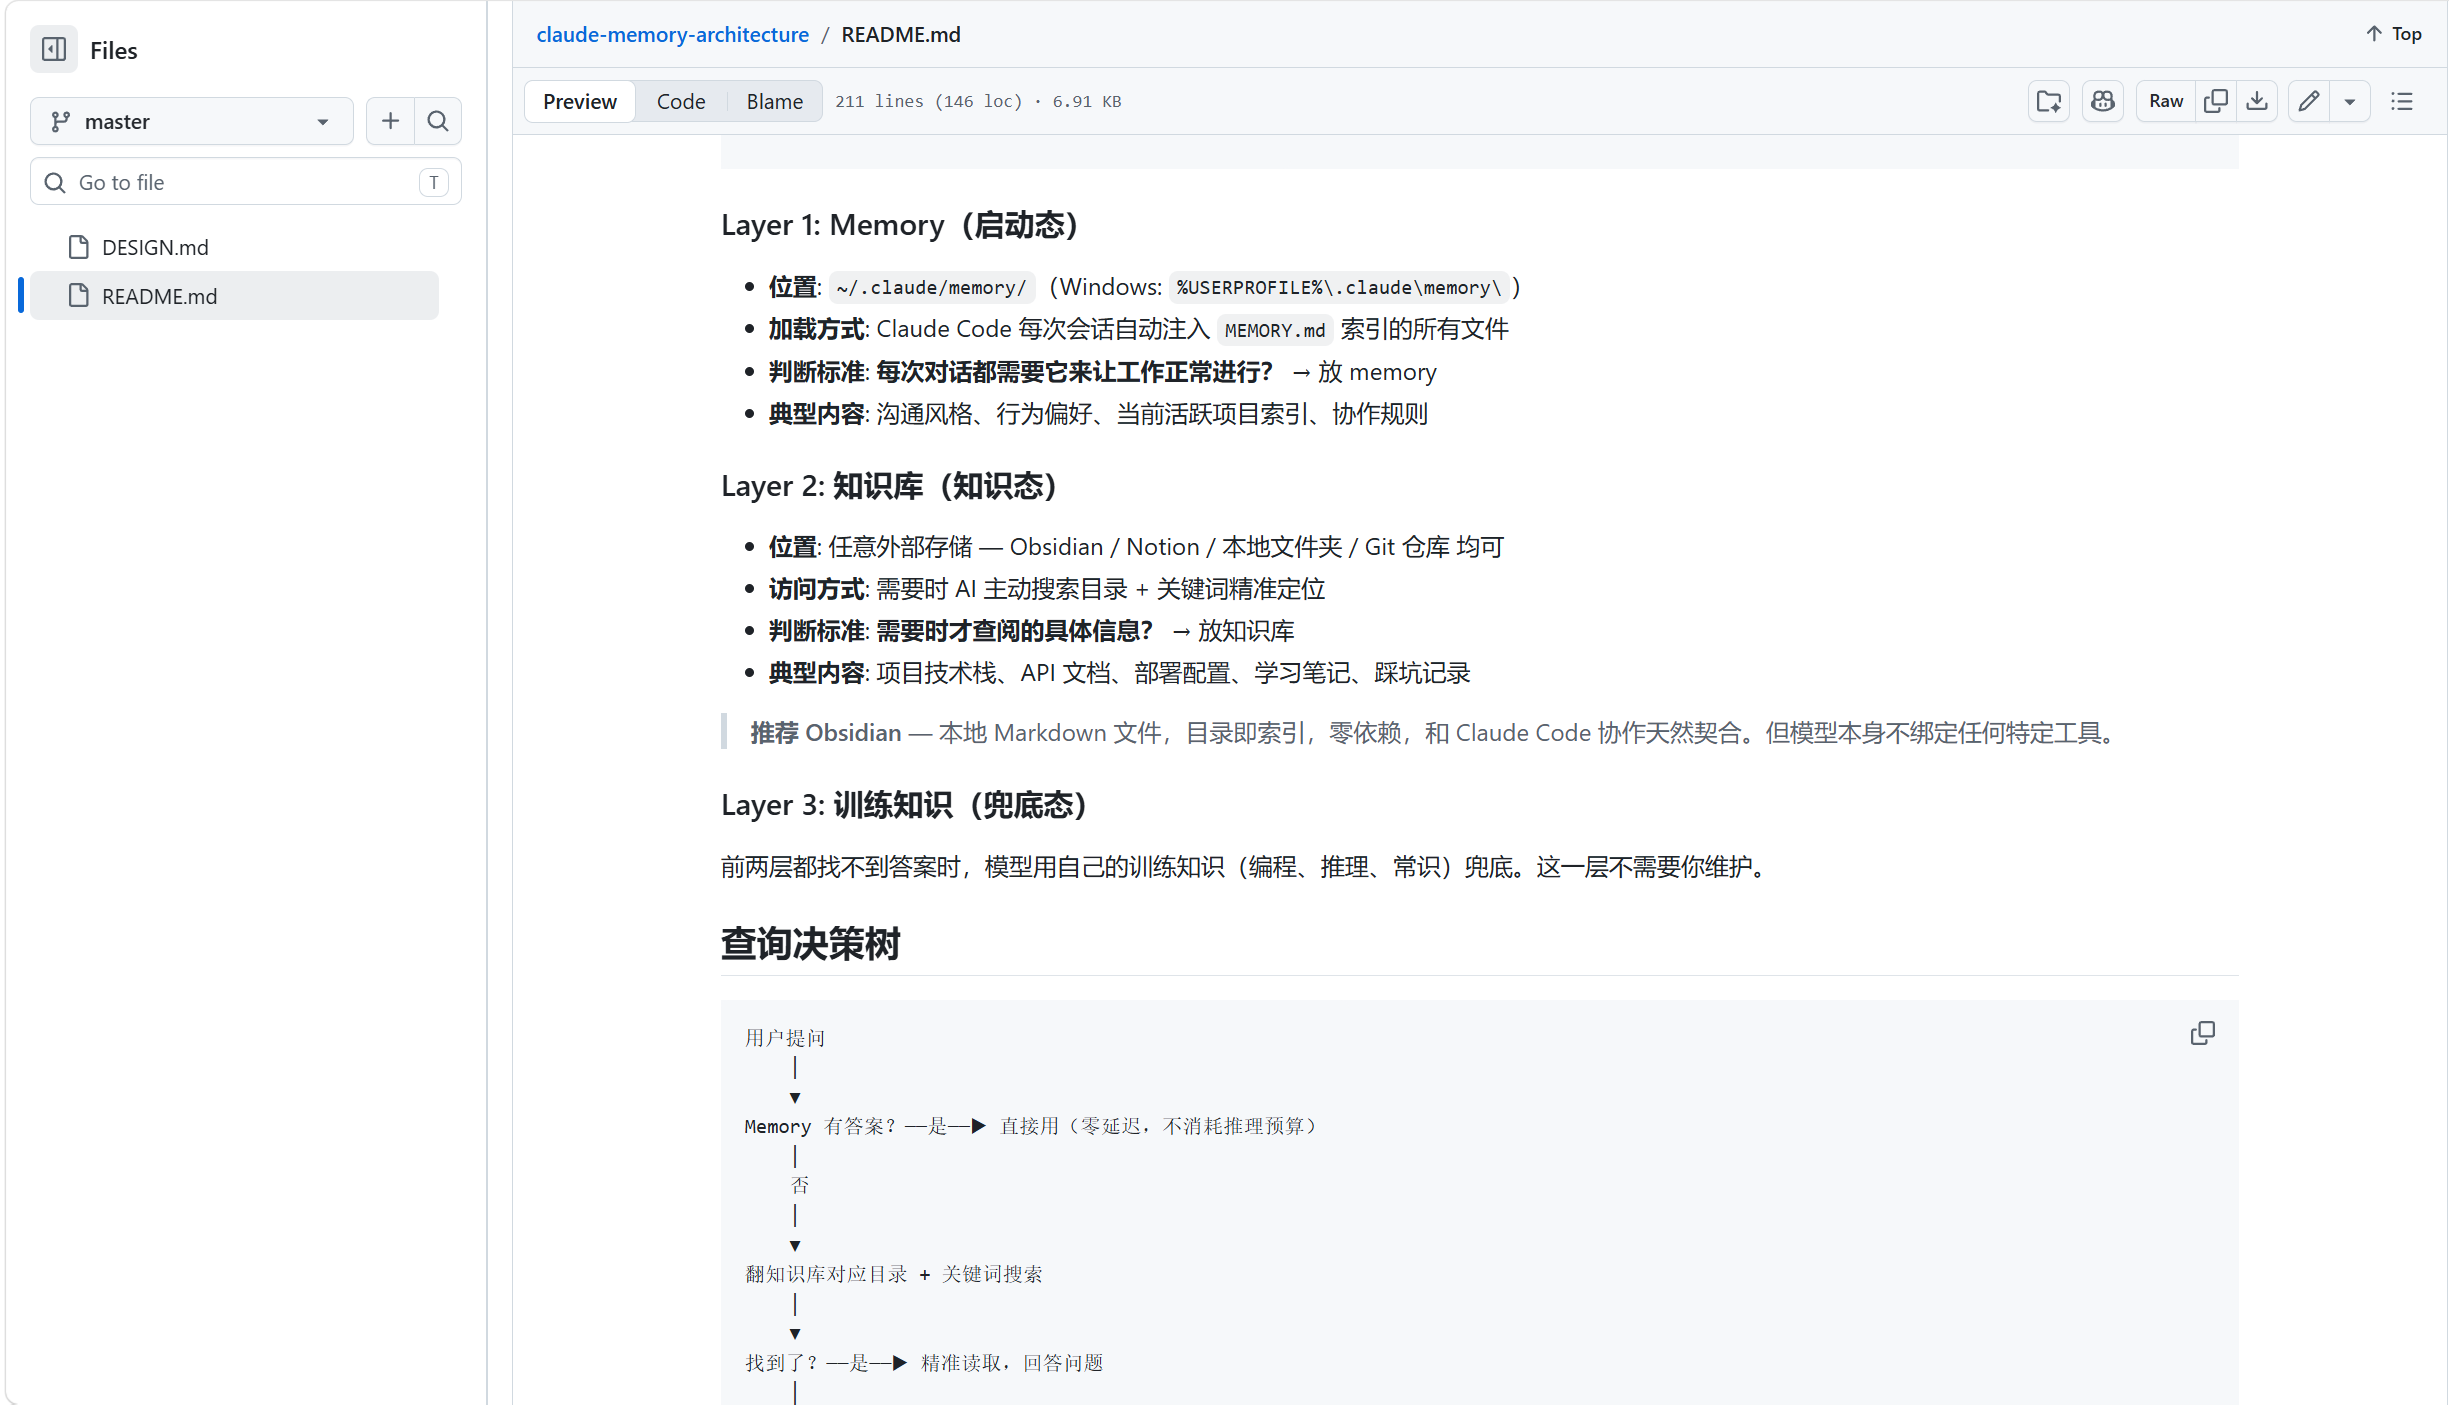Select README.md in file tree

click(x=234, y=296)
